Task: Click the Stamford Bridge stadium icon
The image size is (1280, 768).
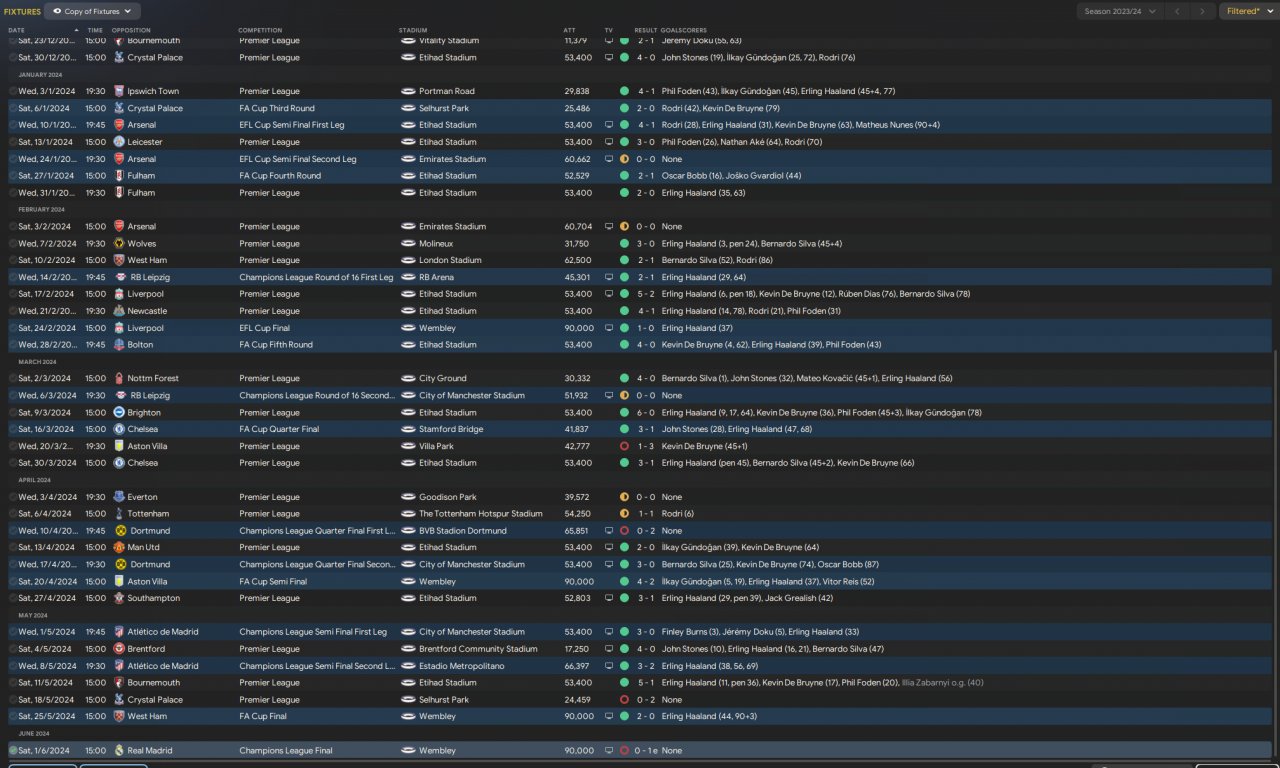Action: click(x=408, y=429)
